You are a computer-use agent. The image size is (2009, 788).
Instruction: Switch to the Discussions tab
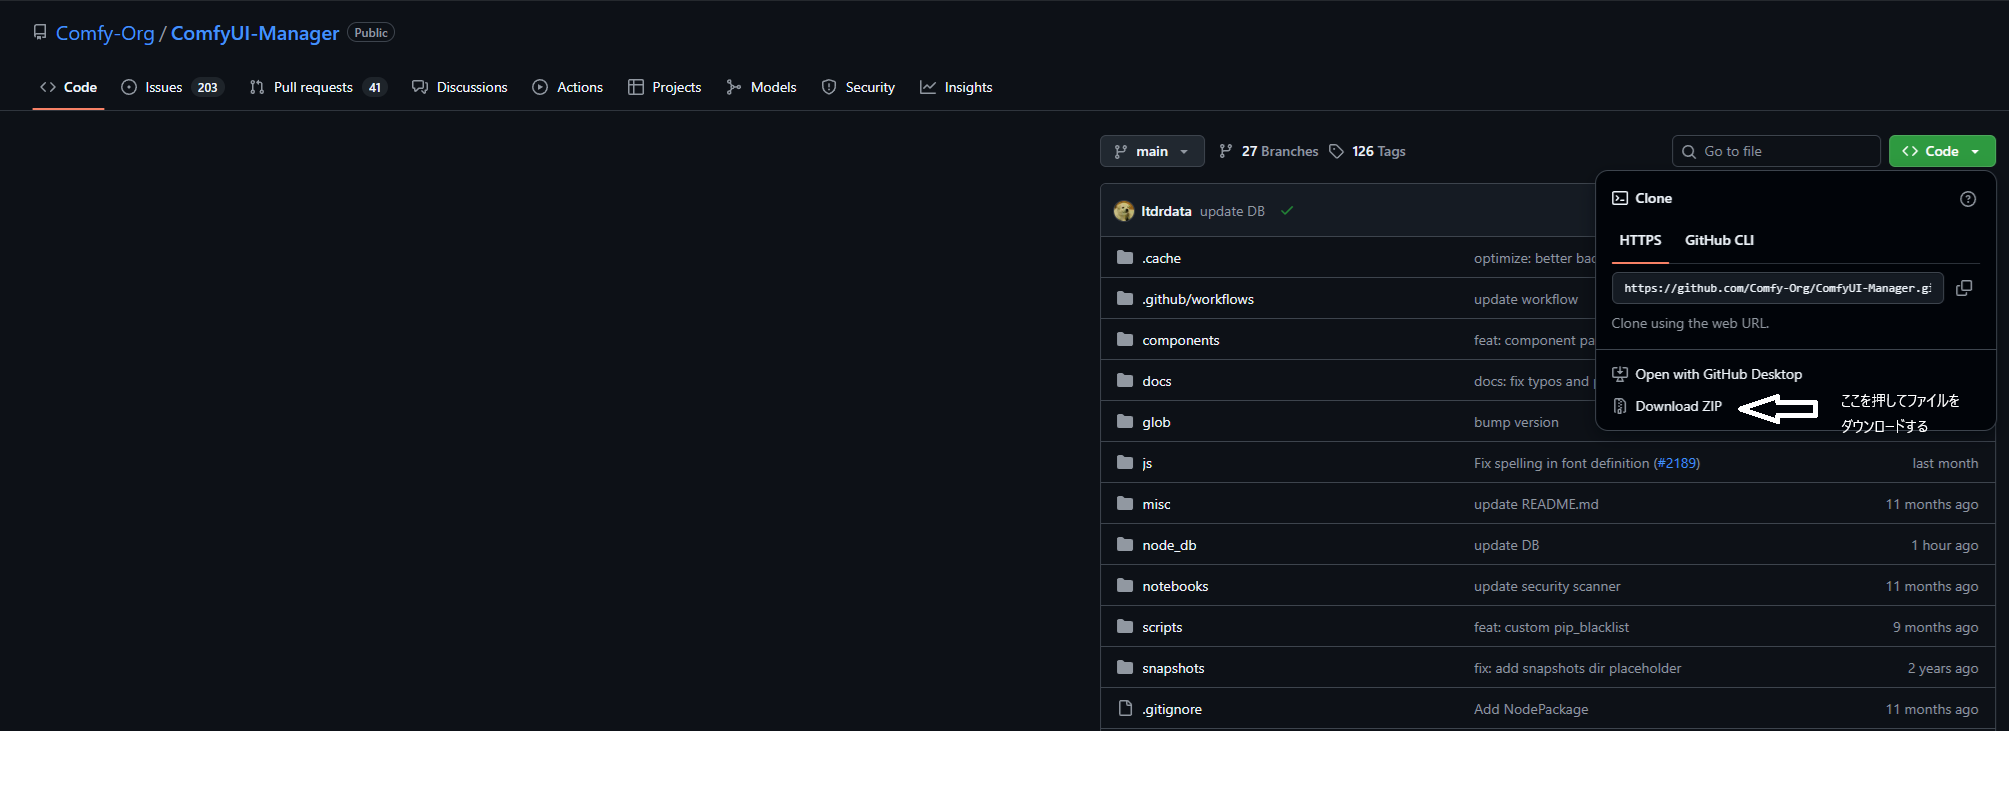click(x=460, y=87)
